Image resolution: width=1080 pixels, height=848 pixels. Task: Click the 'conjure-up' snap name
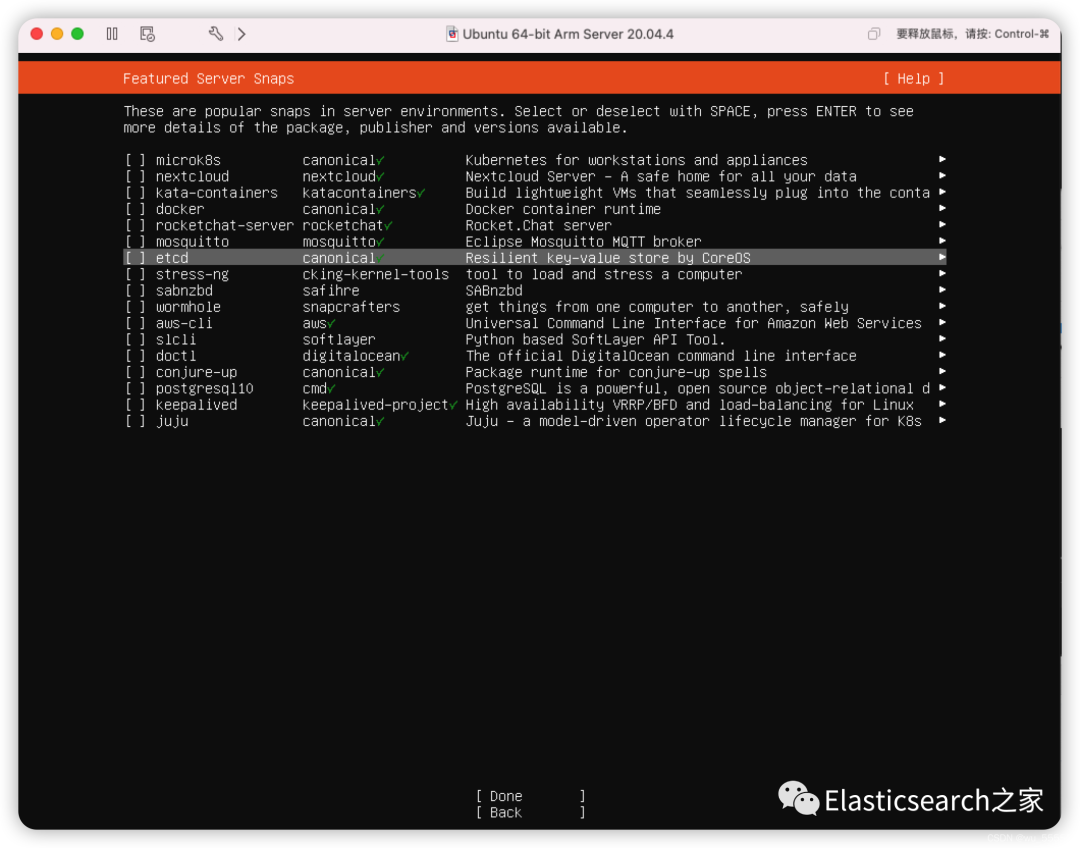pos(196,372)
